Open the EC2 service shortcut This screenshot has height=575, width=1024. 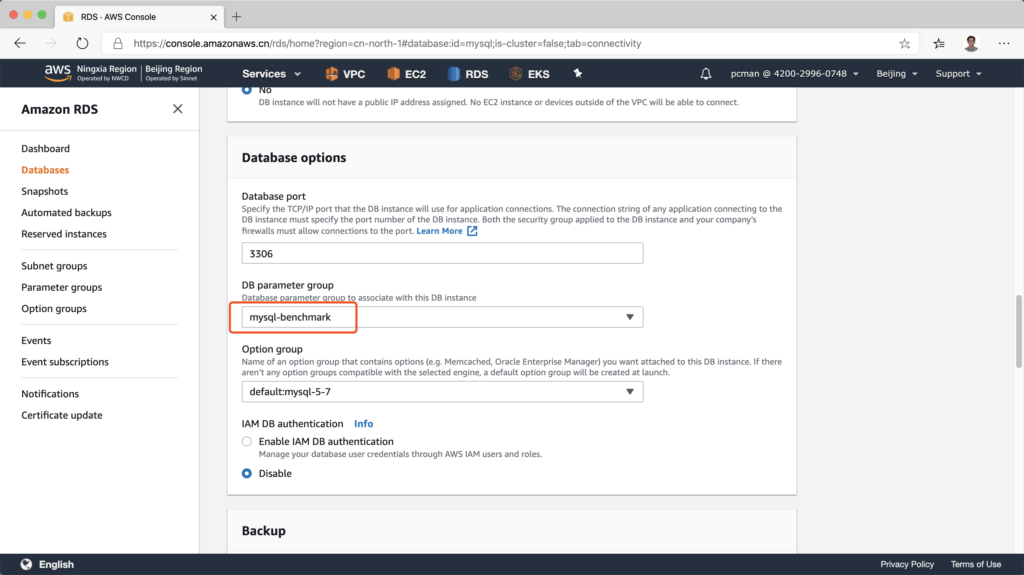coord(406,74)
